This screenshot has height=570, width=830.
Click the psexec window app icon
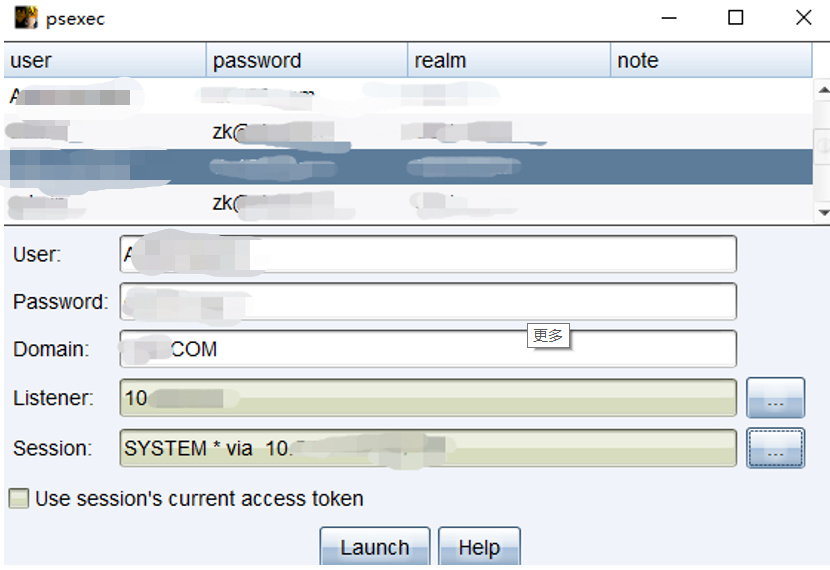26,18
